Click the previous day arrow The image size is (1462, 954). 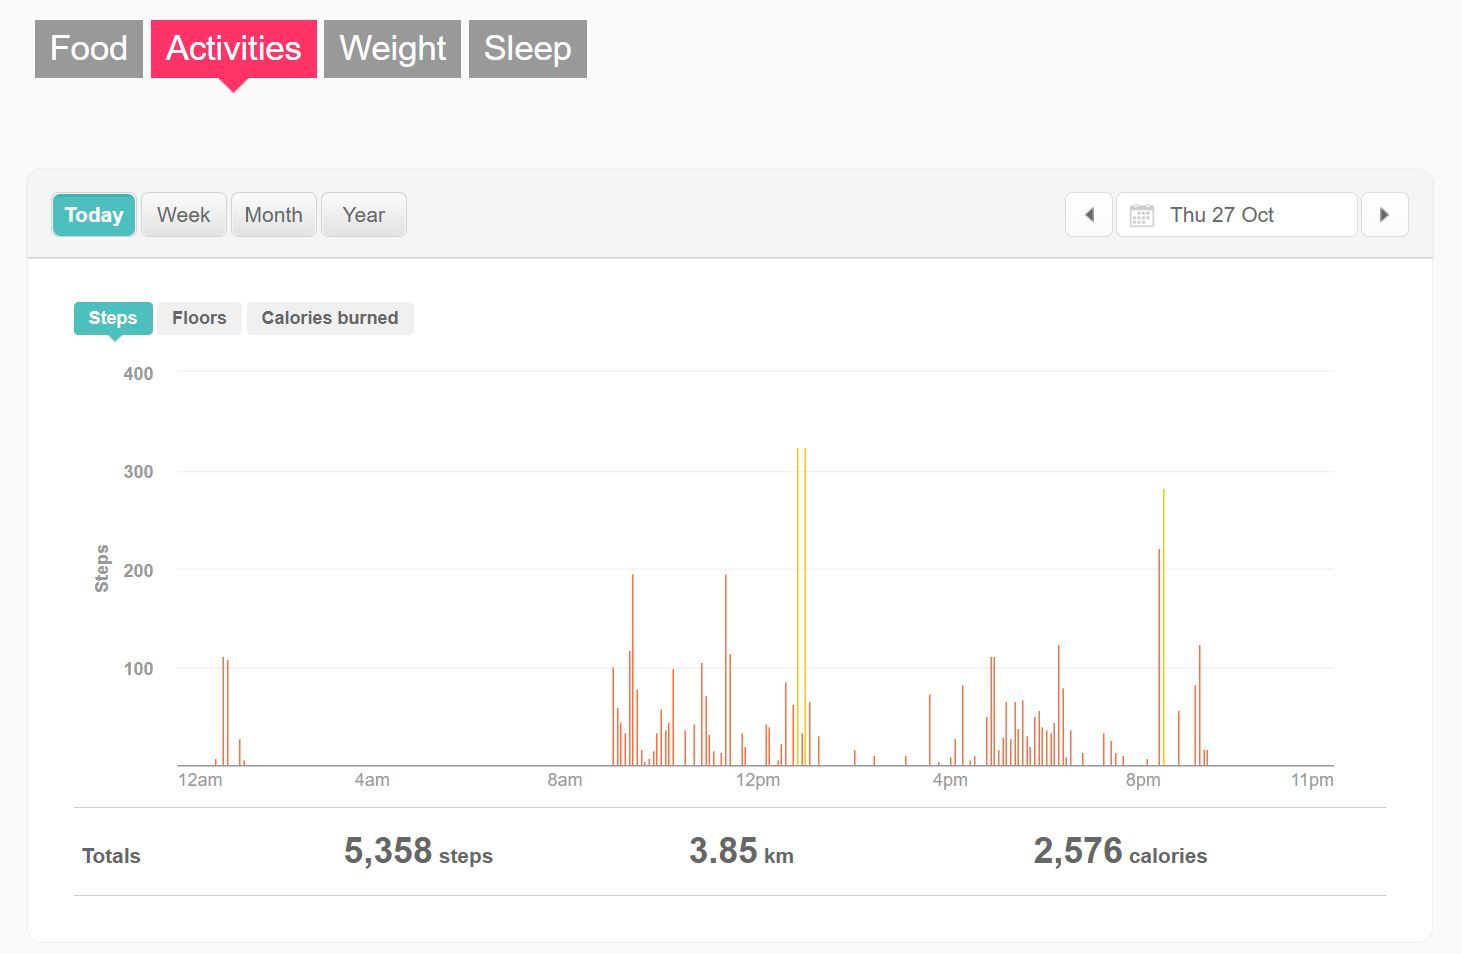[x=1088, y=214]
